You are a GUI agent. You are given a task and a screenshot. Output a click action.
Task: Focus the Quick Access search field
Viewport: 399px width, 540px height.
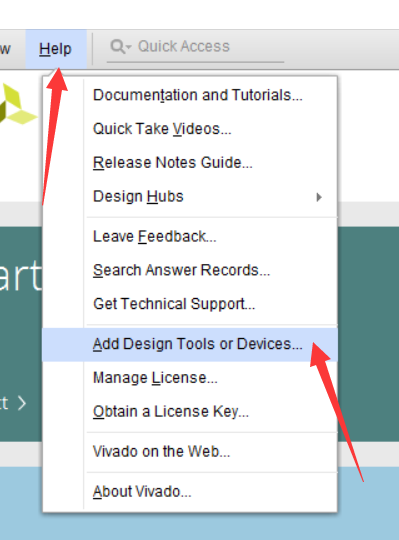pyautogui.click(x=195, y=47)
